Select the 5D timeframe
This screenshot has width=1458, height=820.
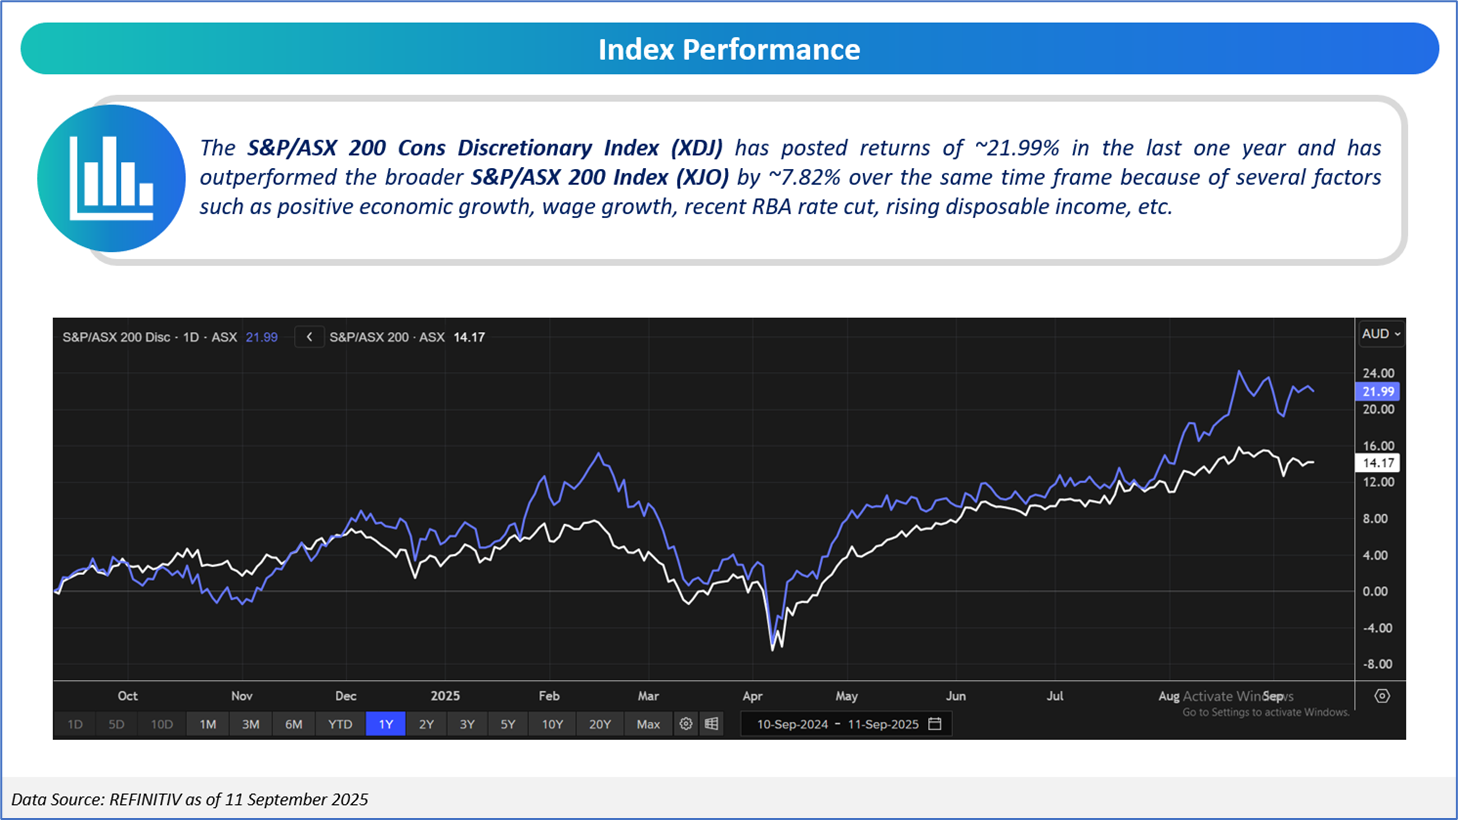[116, 724]
